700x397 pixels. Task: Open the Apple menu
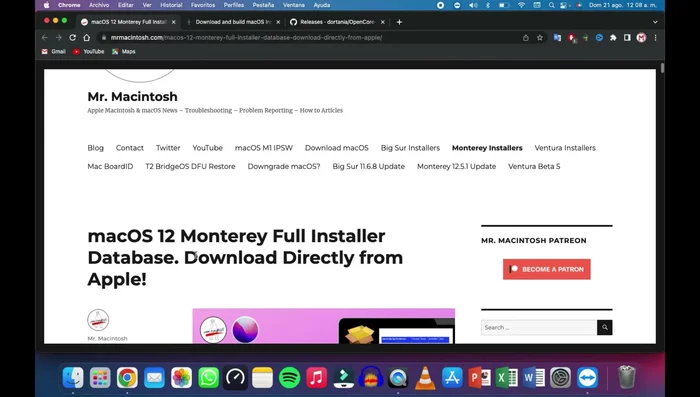pyautogui.click(x=46, y=5)
